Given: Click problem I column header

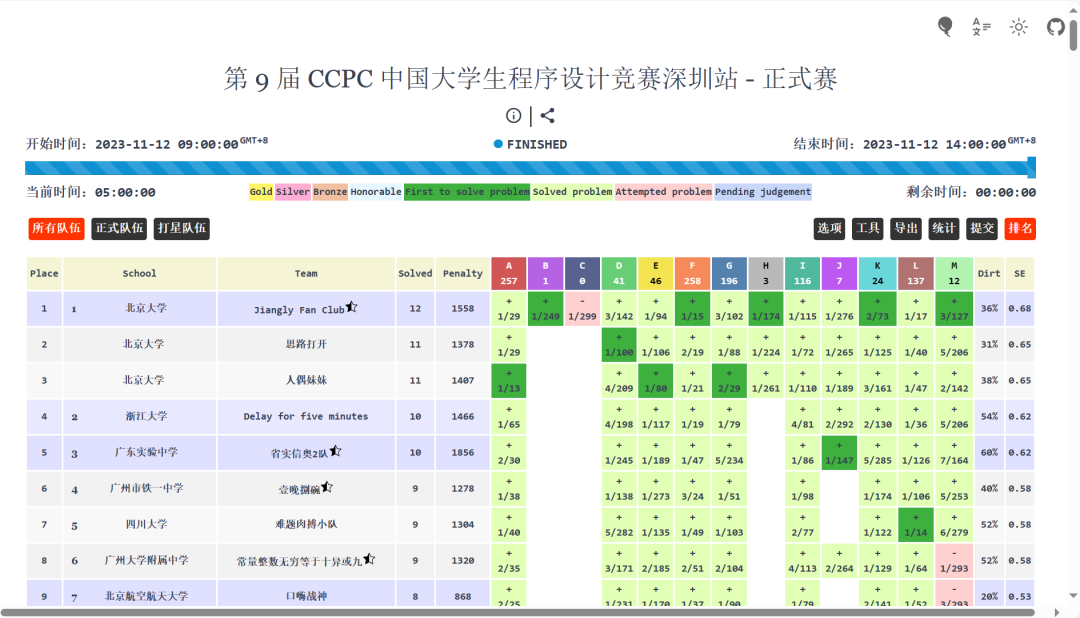Looking at the screenshot, I should tap(802, 274).
